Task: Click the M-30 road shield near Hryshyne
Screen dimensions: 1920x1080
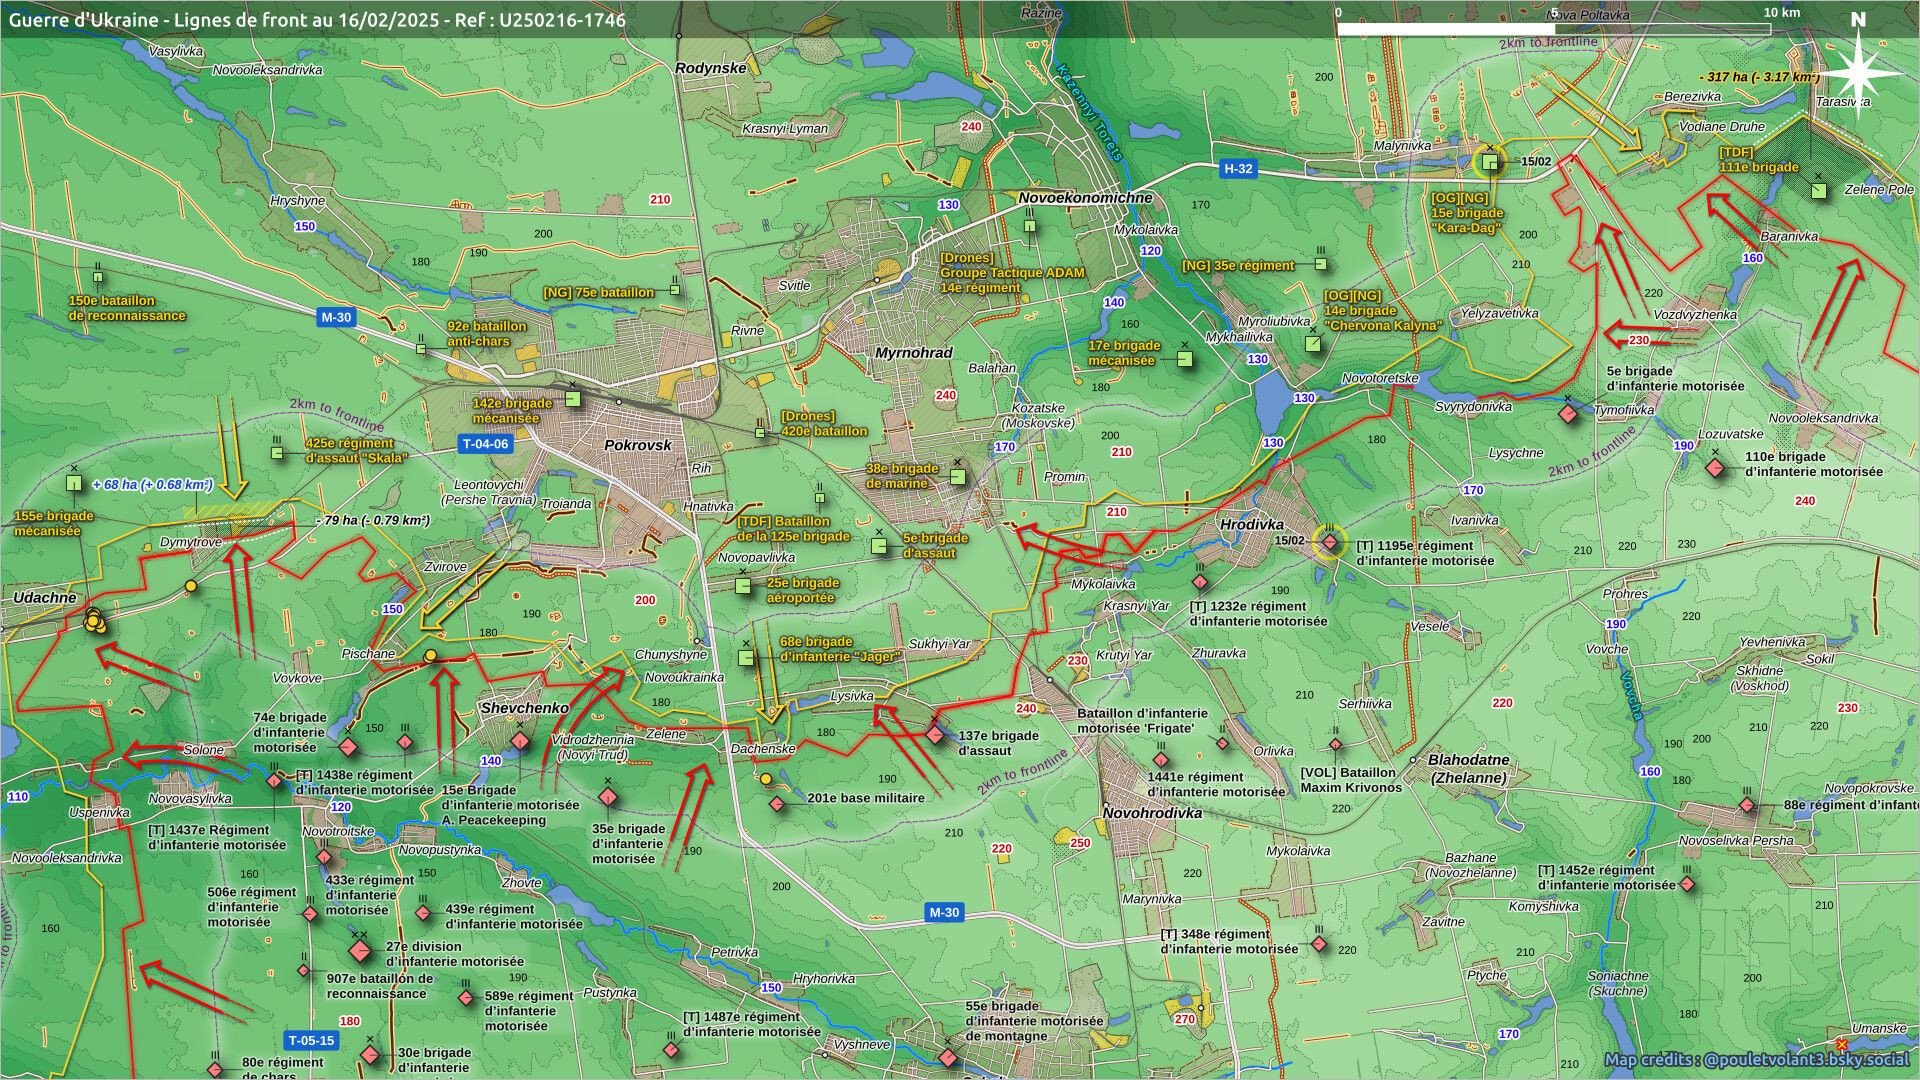Action: click(336, 317)
